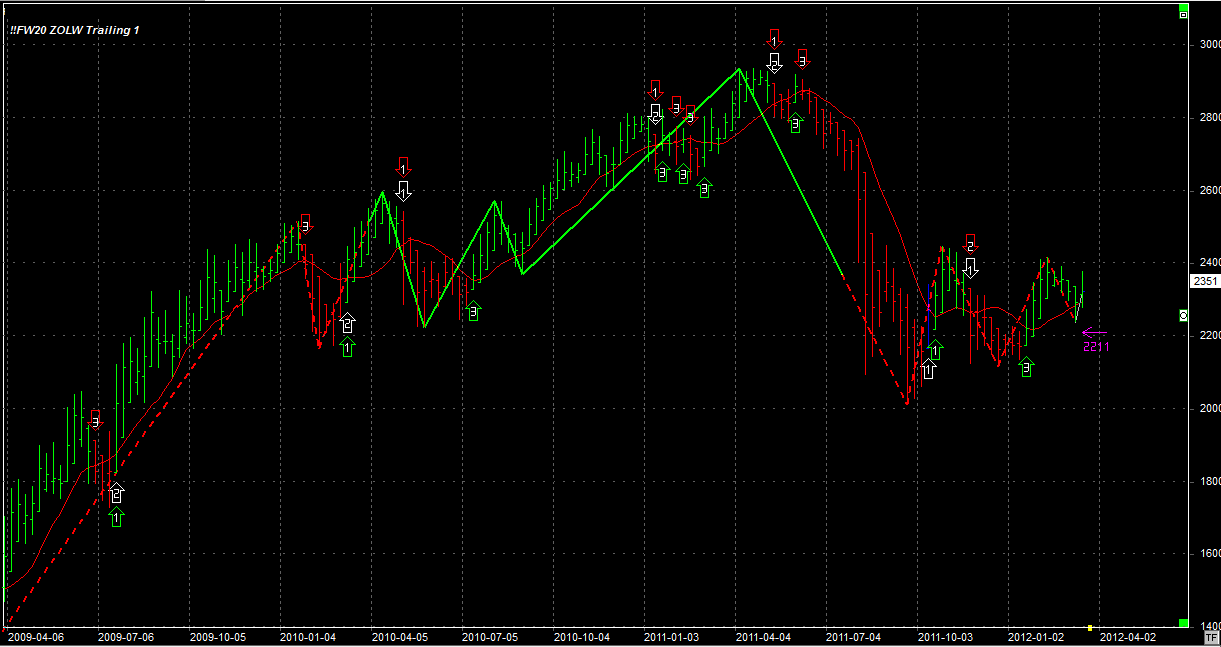Click the chart title FW20 ZOLW Trailing 1
Viewport: 1221px width, 647px height.
(75, 30)
